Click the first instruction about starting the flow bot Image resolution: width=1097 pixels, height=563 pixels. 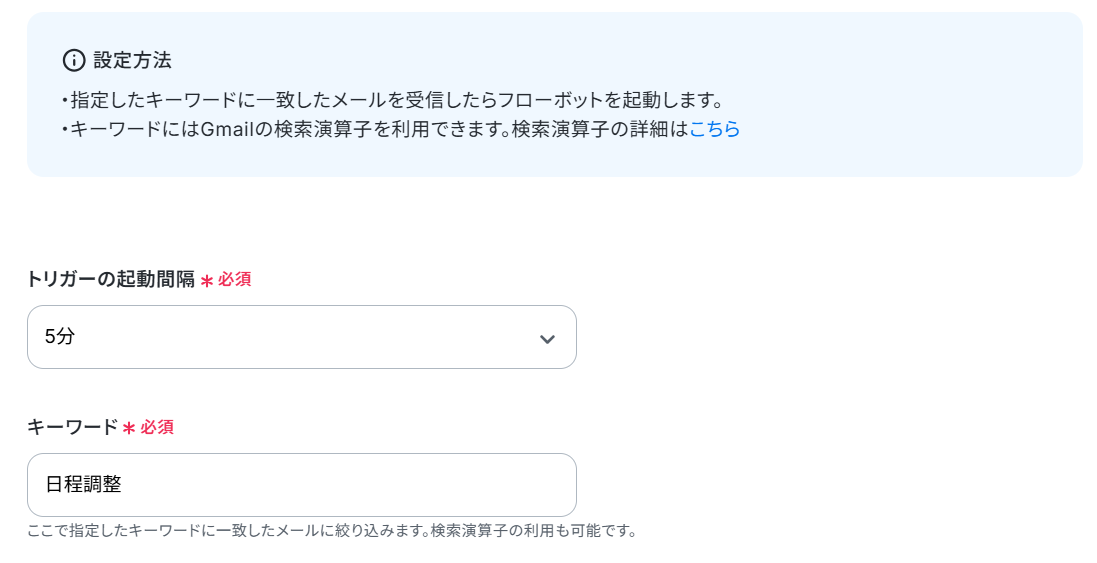(x=392, y=100)
